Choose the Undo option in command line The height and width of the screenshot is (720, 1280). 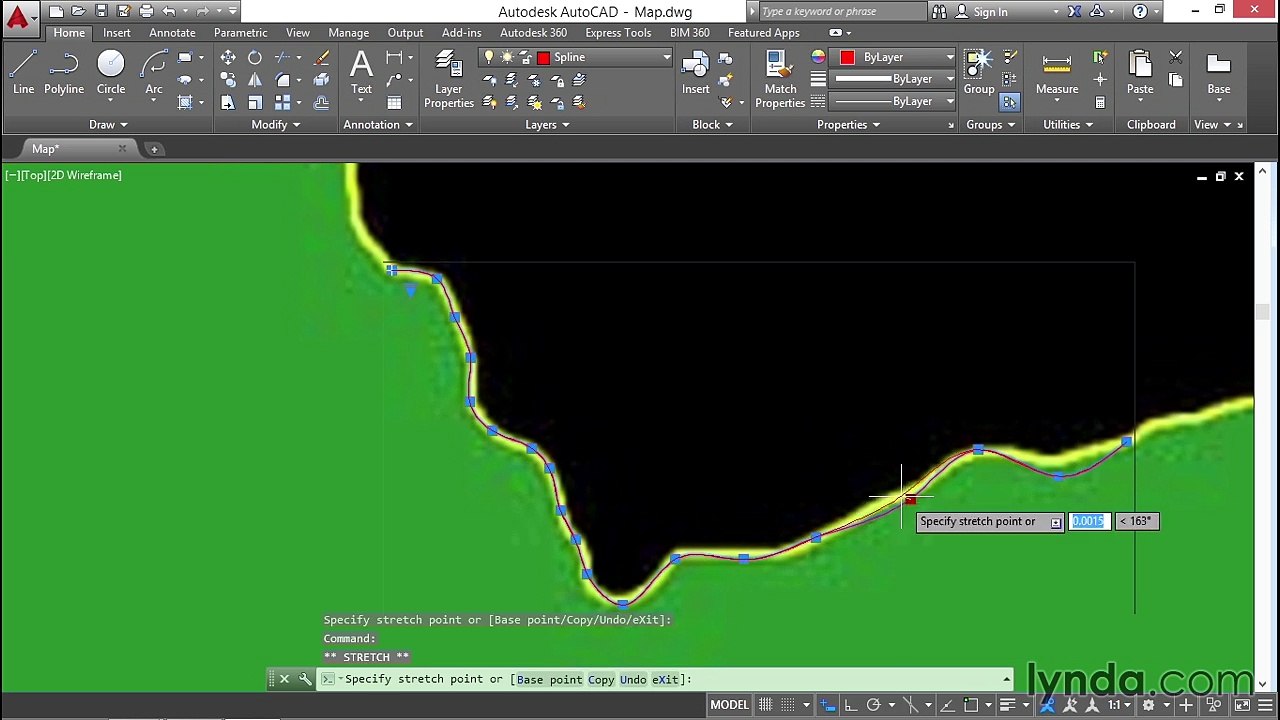(633, 680)
